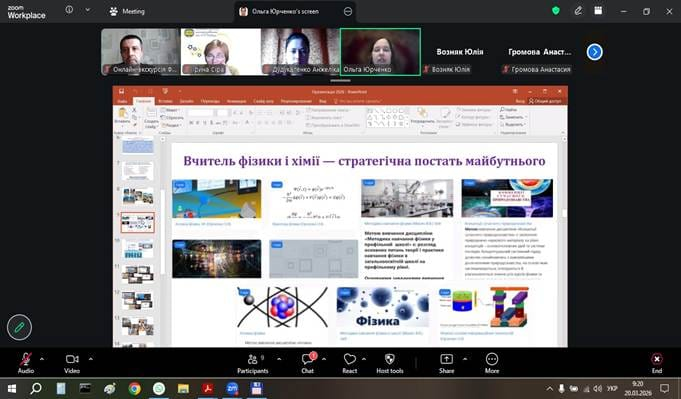Open Host tools
Viewport: 681px width, 399px height.
tap(390, 363)
